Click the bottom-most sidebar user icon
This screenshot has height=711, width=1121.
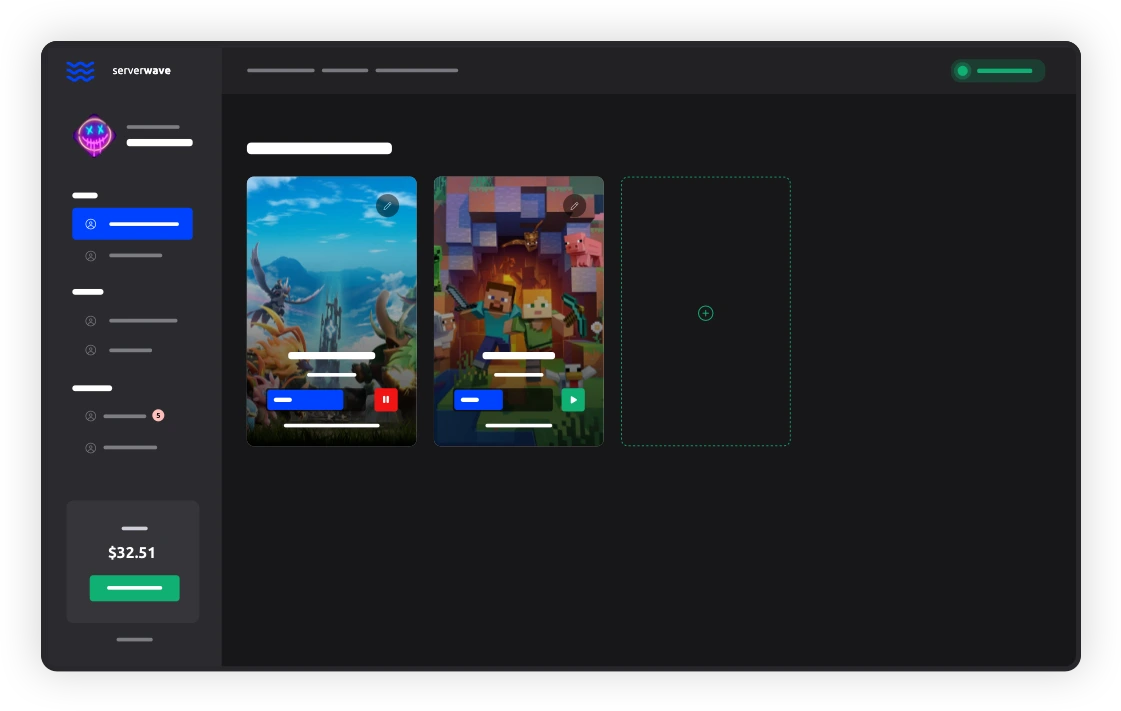(91, 448)
